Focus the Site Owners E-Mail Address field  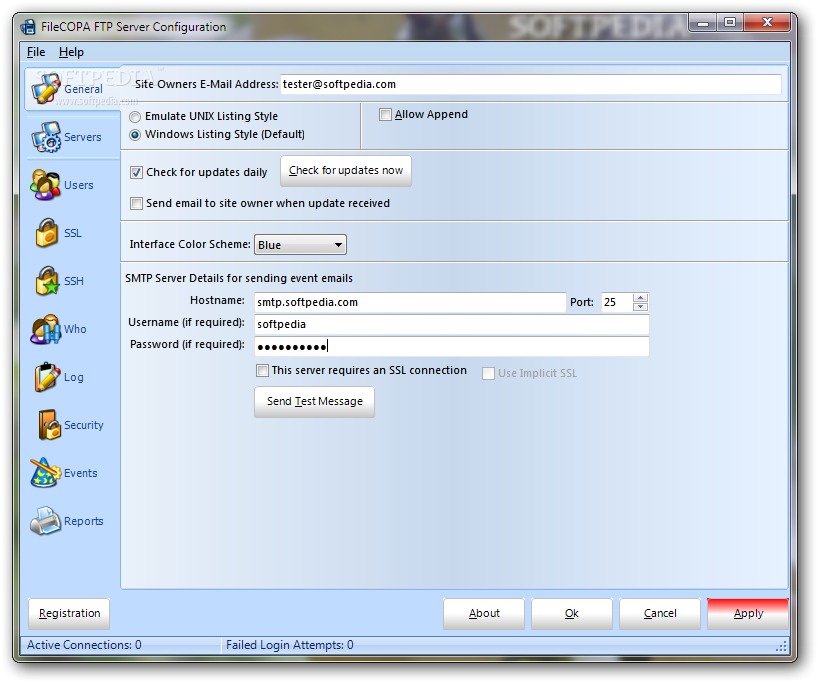pyautogui.click(x=531, y=85)
